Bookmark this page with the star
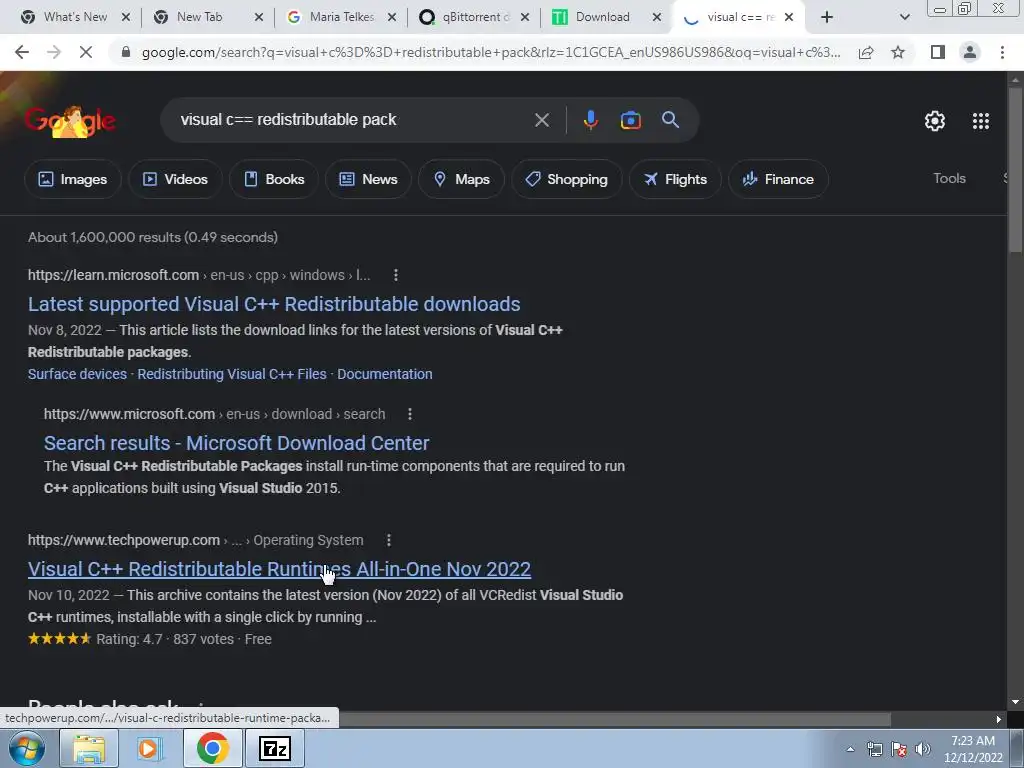The width and height of the screenshot is (1024, 768). 898,52
